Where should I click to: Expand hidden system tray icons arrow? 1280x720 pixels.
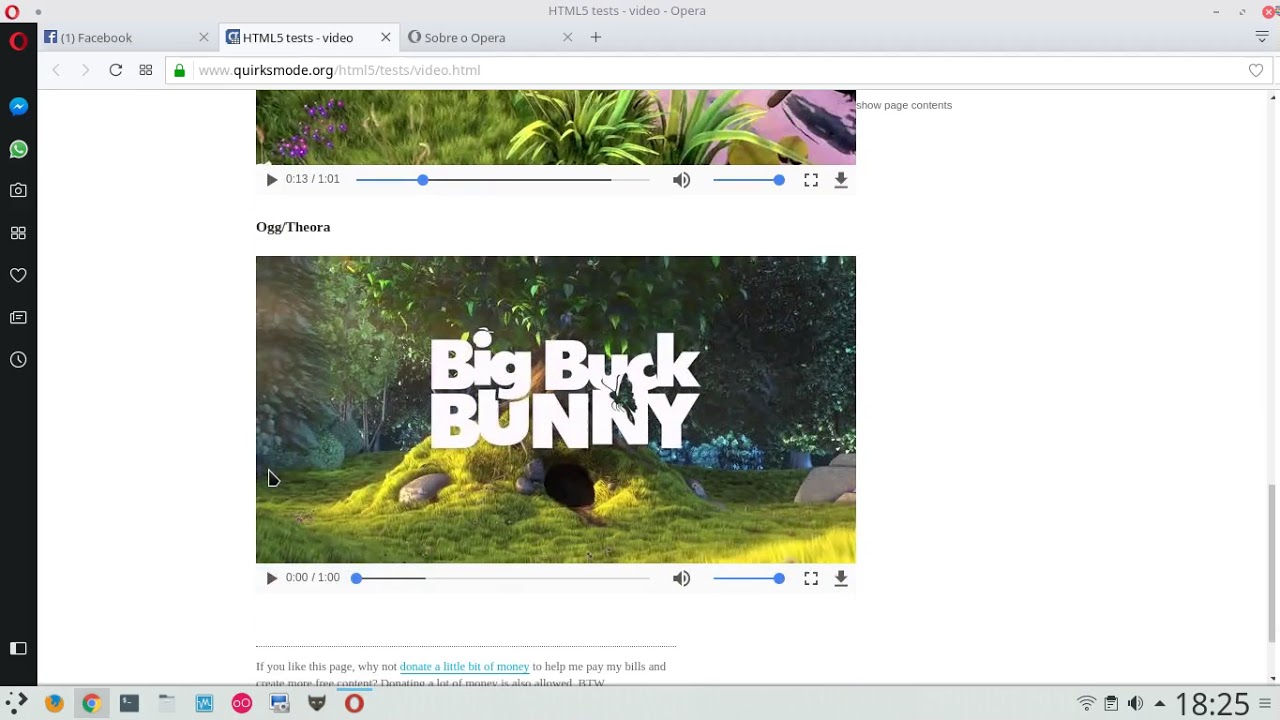[1160, 703]
